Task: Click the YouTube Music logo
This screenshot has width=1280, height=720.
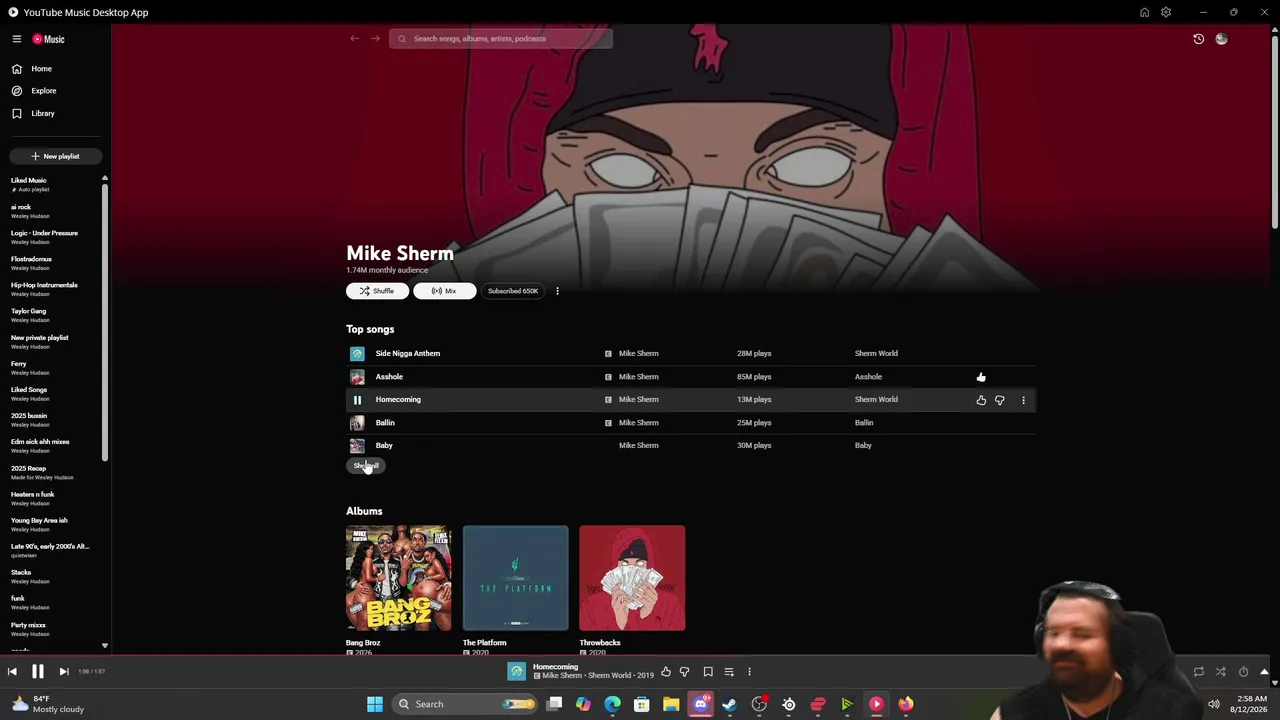Action: pos(48,39)
